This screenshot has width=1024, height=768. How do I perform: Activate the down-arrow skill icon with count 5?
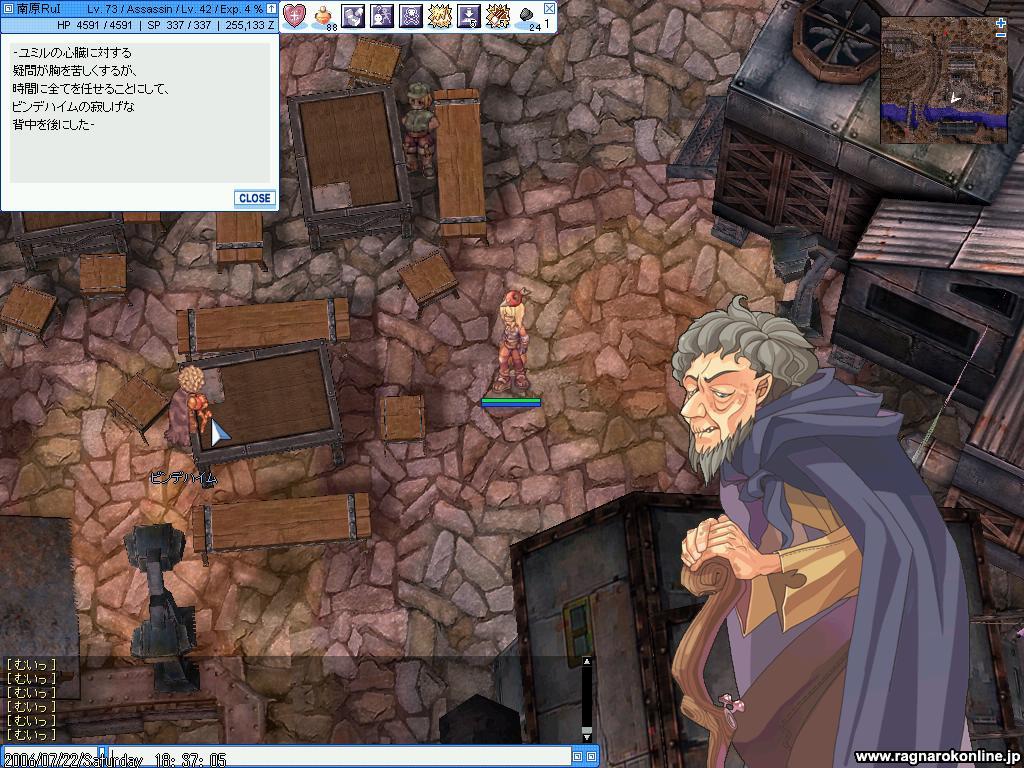point(468,16)
